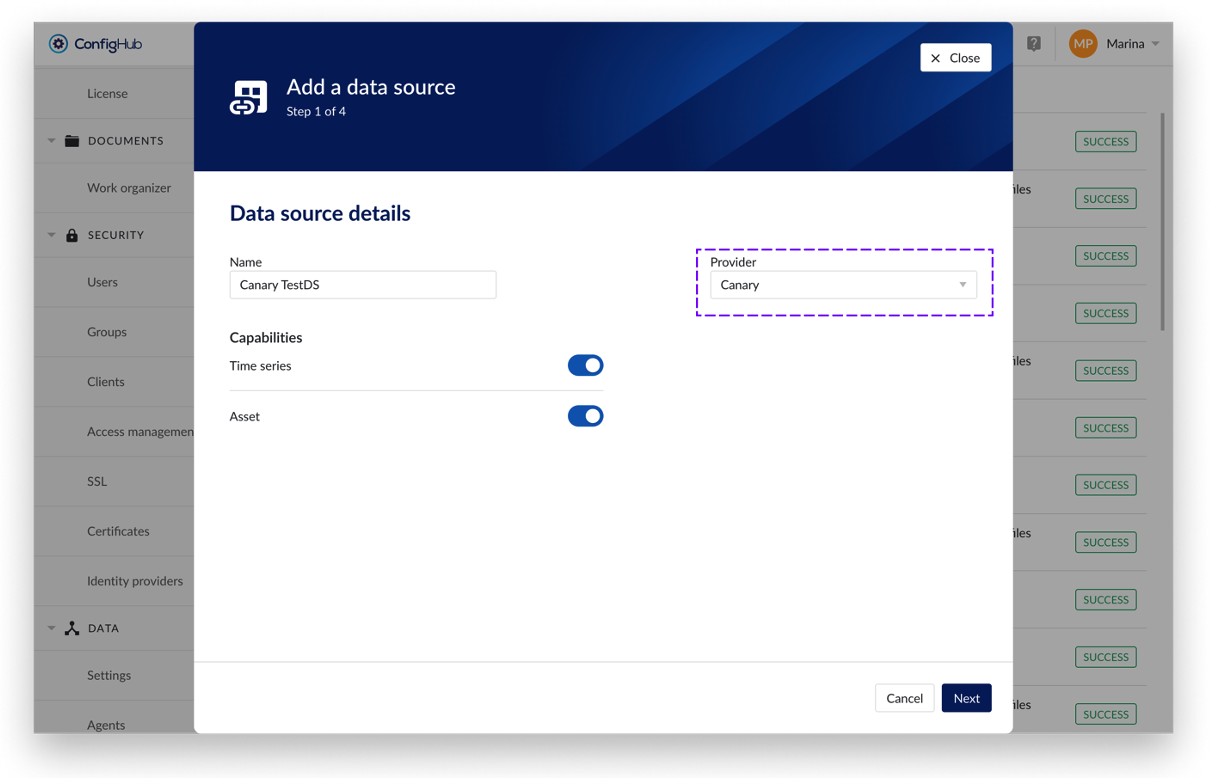Open the Provider dropdown showing Canary
The width and height of the screenshot is (1210, 778).
tap(843, 285)
